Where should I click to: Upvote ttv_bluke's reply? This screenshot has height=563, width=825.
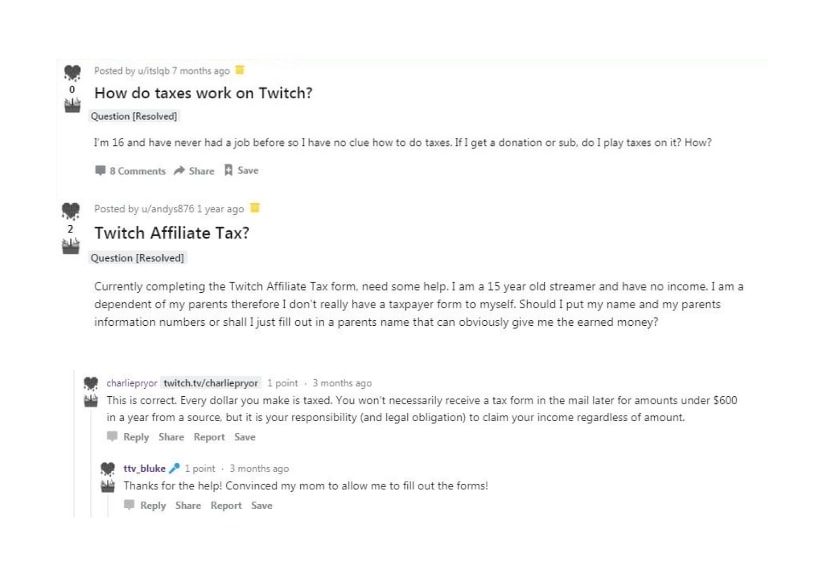tap(108, 468)
